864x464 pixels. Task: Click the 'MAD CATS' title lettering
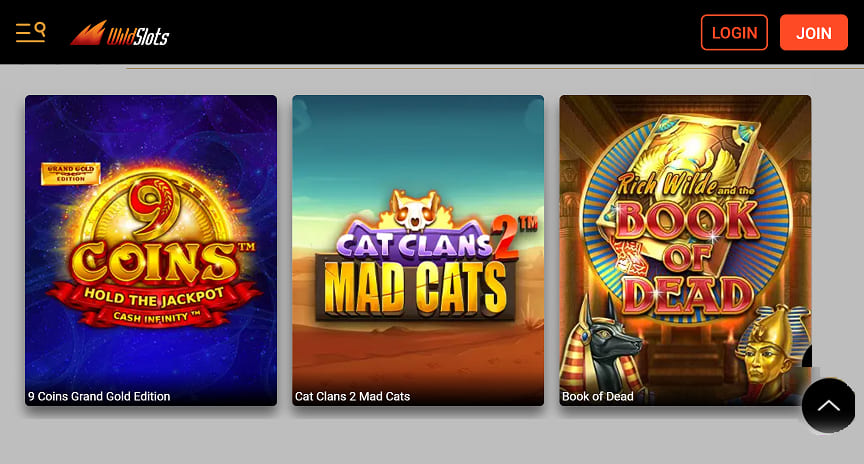tap(416, 289)
